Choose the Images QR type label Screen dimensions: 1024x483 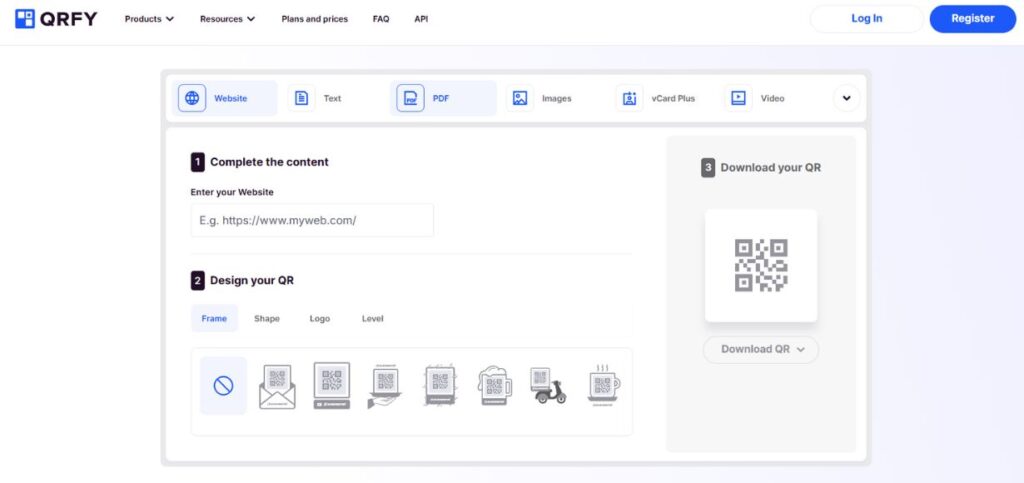tap(556, 99)
